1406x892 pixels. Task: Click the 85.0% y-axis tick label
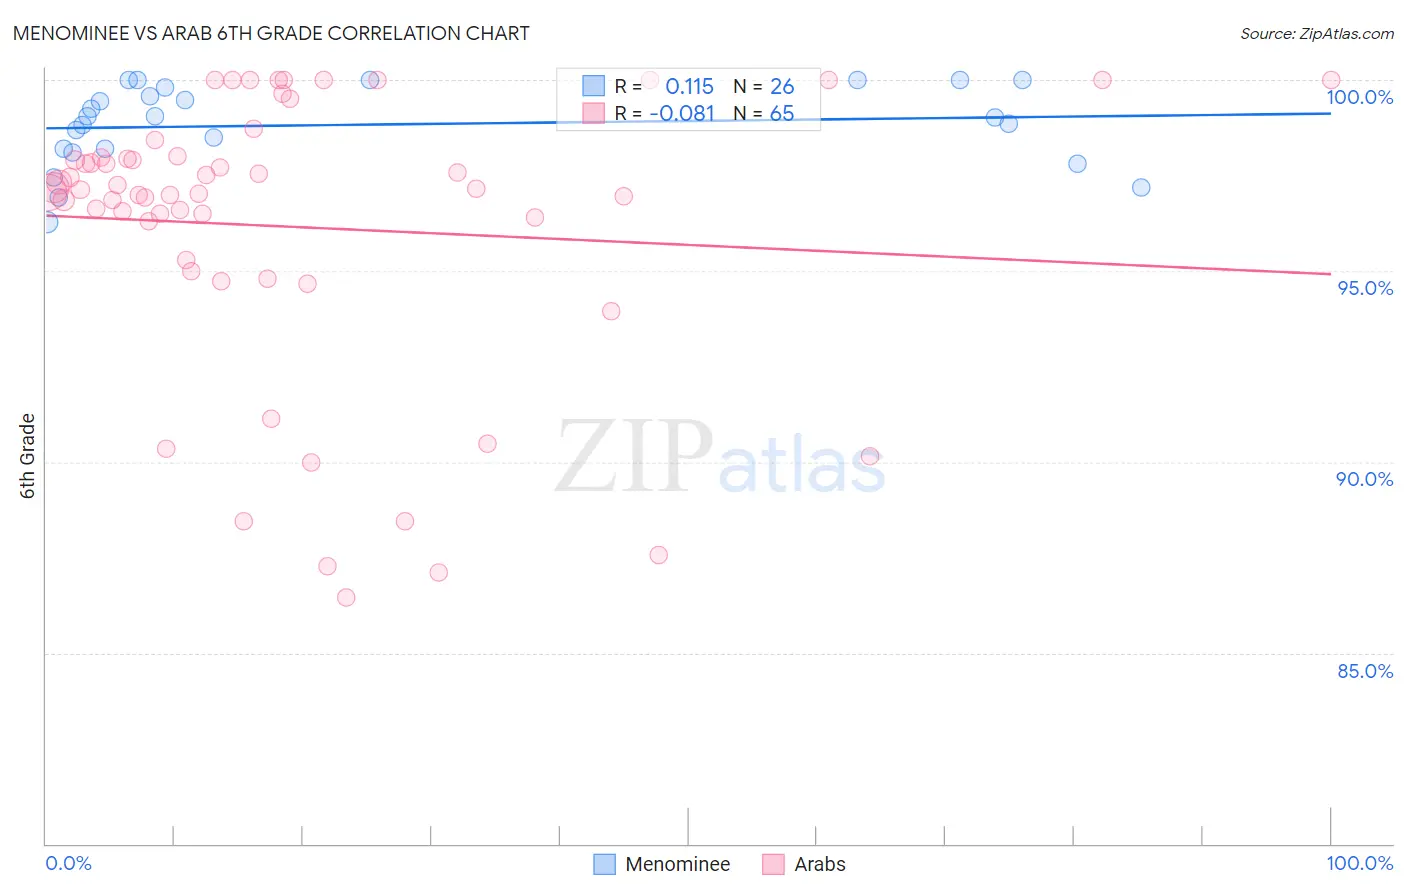[1365, 671]
